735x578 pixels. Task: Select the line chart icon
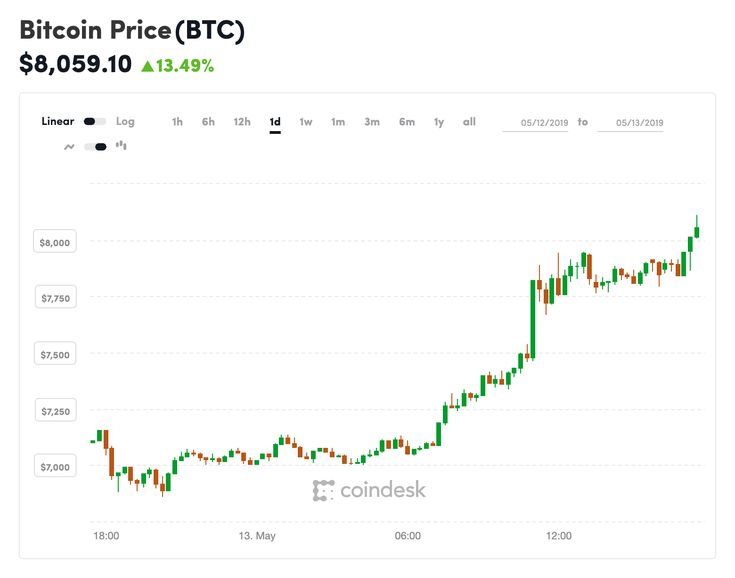coord(69,146)
